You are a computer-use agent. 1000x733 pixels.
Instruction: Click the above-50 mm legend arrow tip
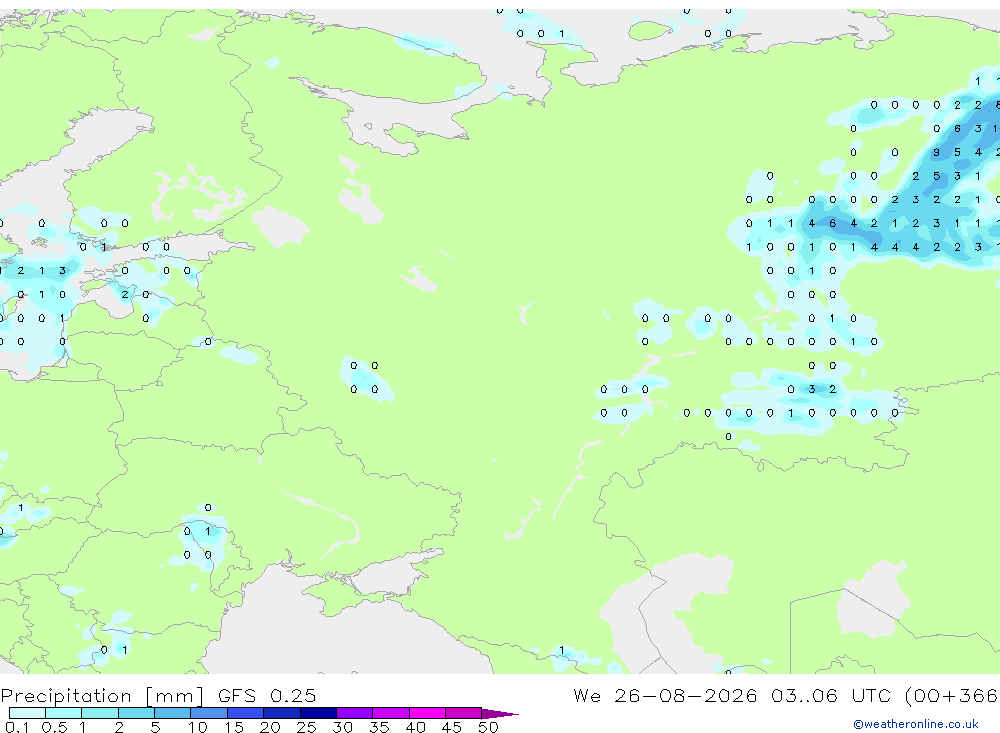click(501, 713)
